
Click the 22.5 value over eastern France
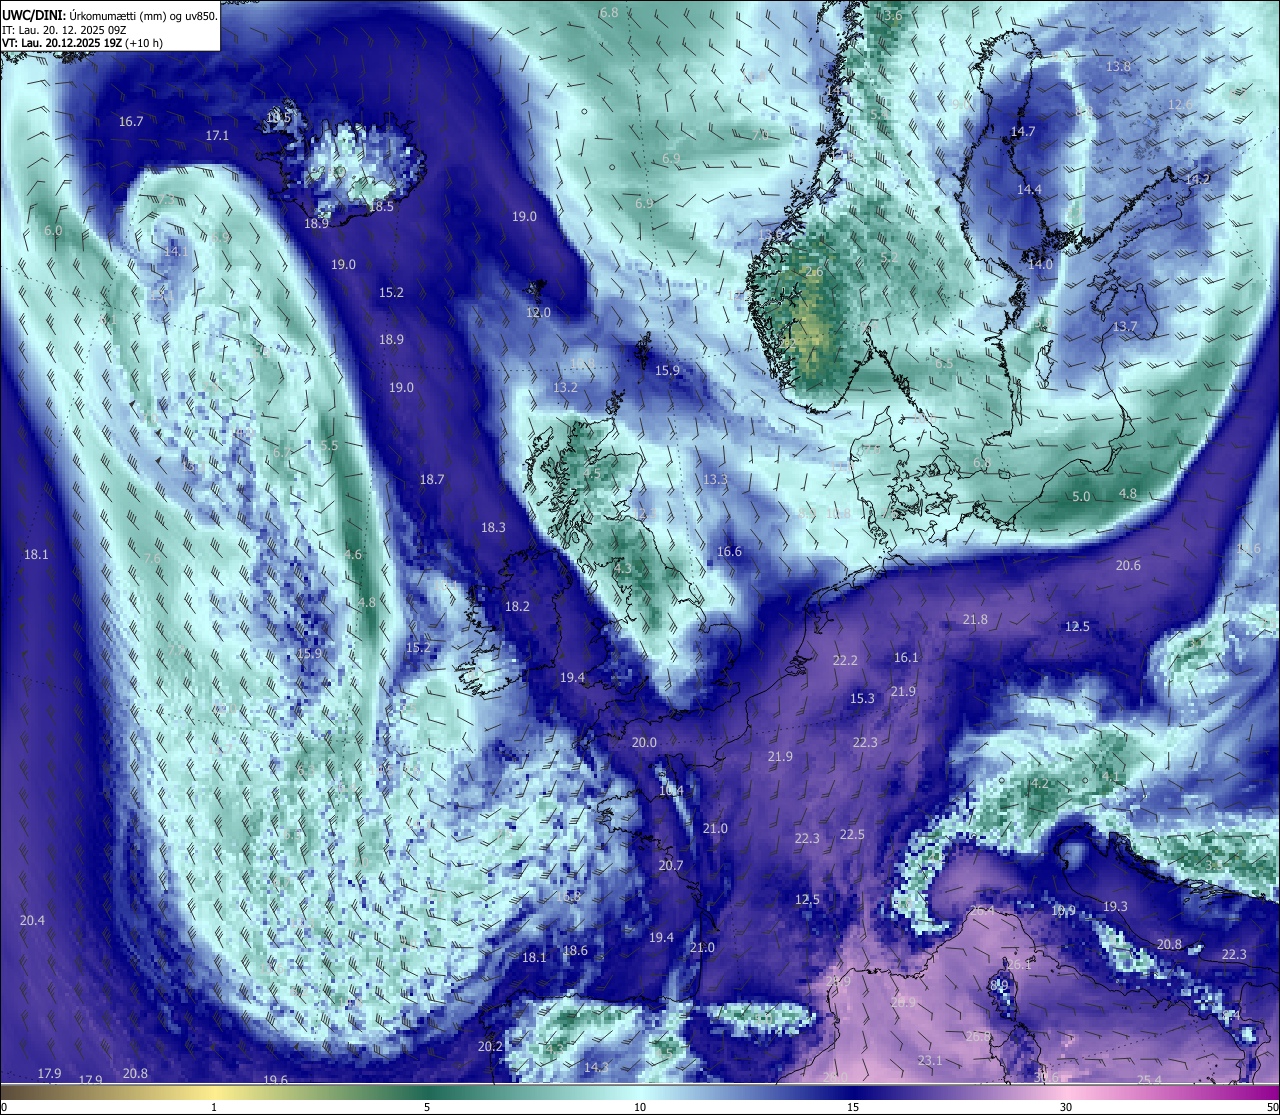[852, 834]
